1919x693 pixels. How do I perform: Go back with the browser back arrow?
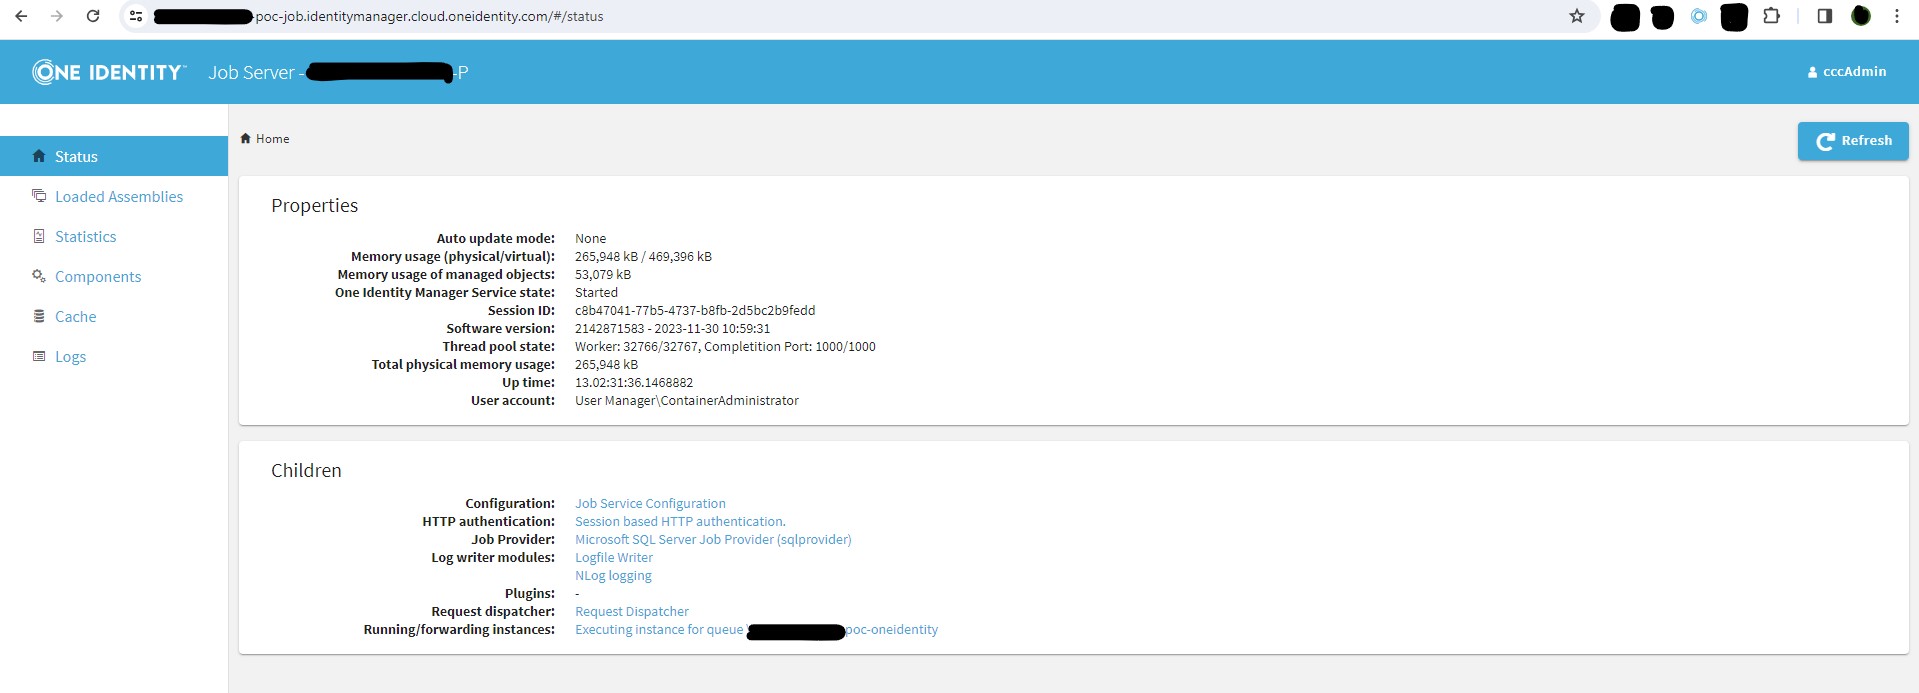[x=21, y=16]
